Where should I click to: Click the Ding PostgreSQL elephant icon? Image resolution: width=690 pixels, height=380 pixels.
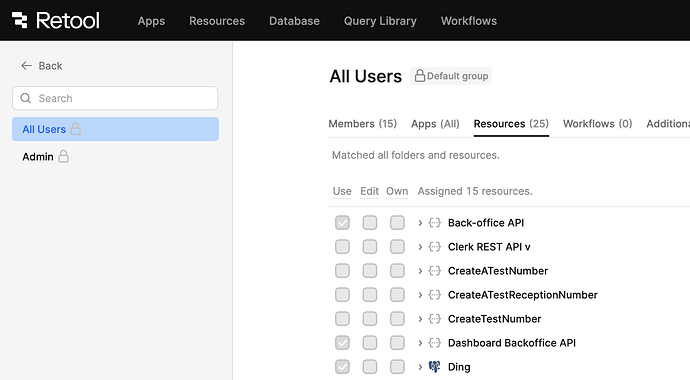tap(434, 366)
